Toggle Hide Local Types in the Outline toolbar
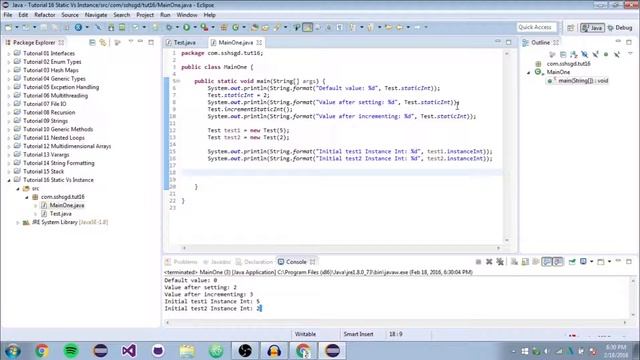The width and height of the screenshot is (640, 360). pos(617,54)
